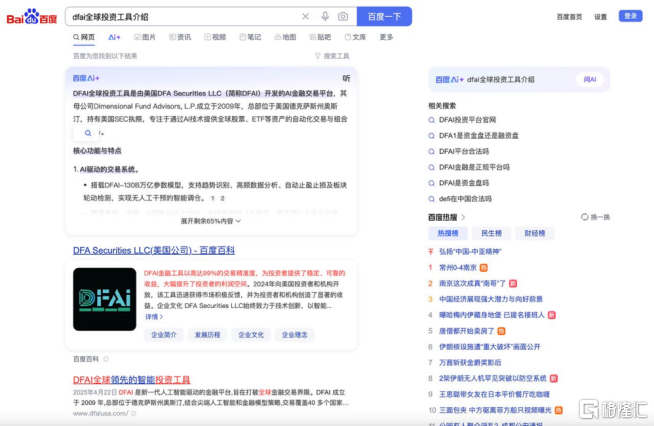Switch to the 图片 tab
Screen dimensions: 654x426
click(145, 37)
